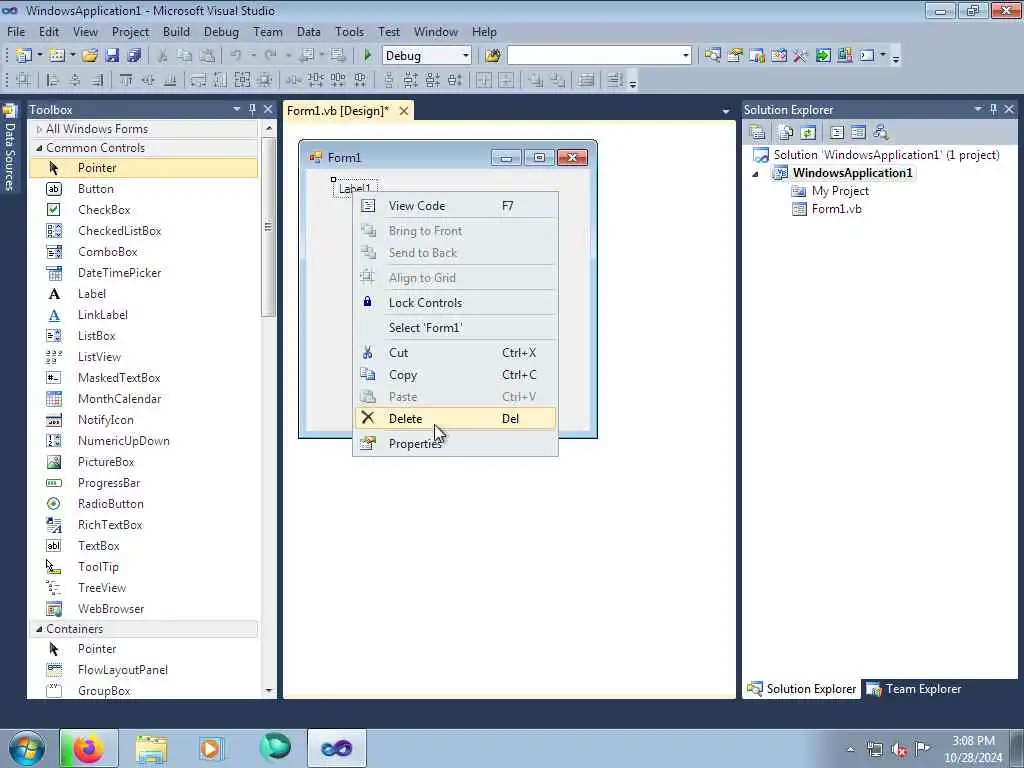Screen dimensions: 1024x768
Task: Click View Code icon in Solution Explorer toolbar
Action: point(837,133)
